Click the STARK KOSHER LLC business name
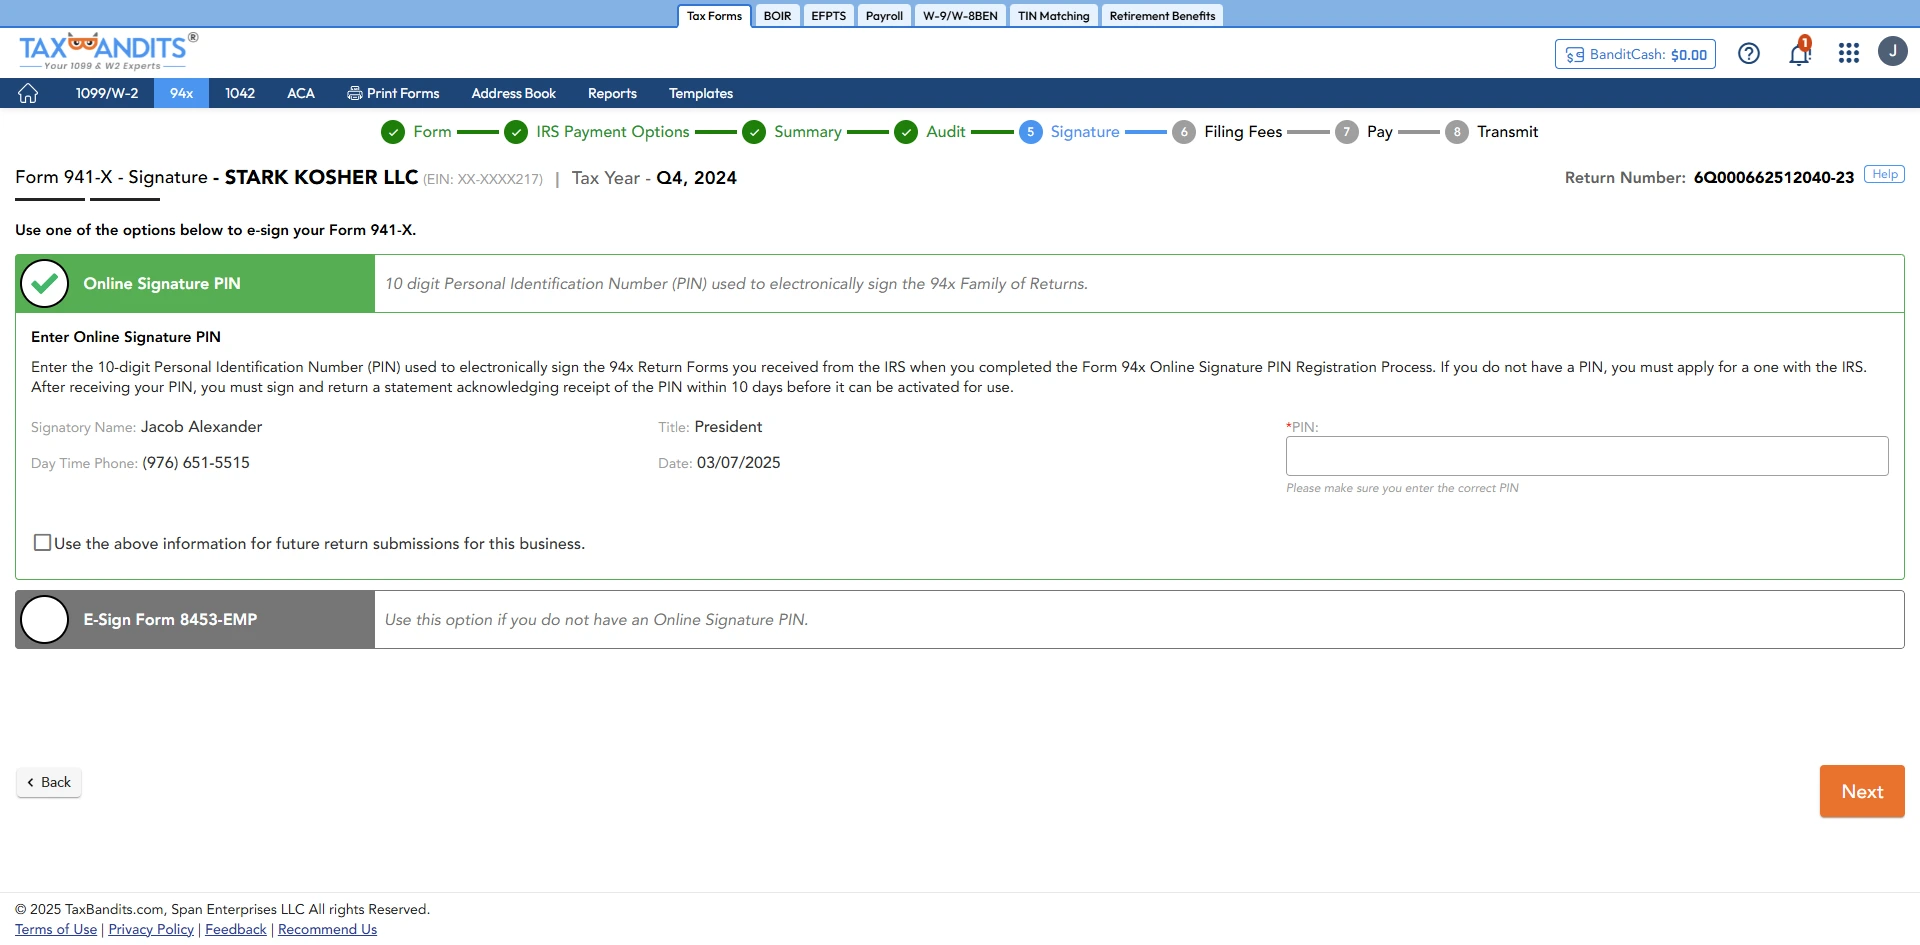 point(321,177)
